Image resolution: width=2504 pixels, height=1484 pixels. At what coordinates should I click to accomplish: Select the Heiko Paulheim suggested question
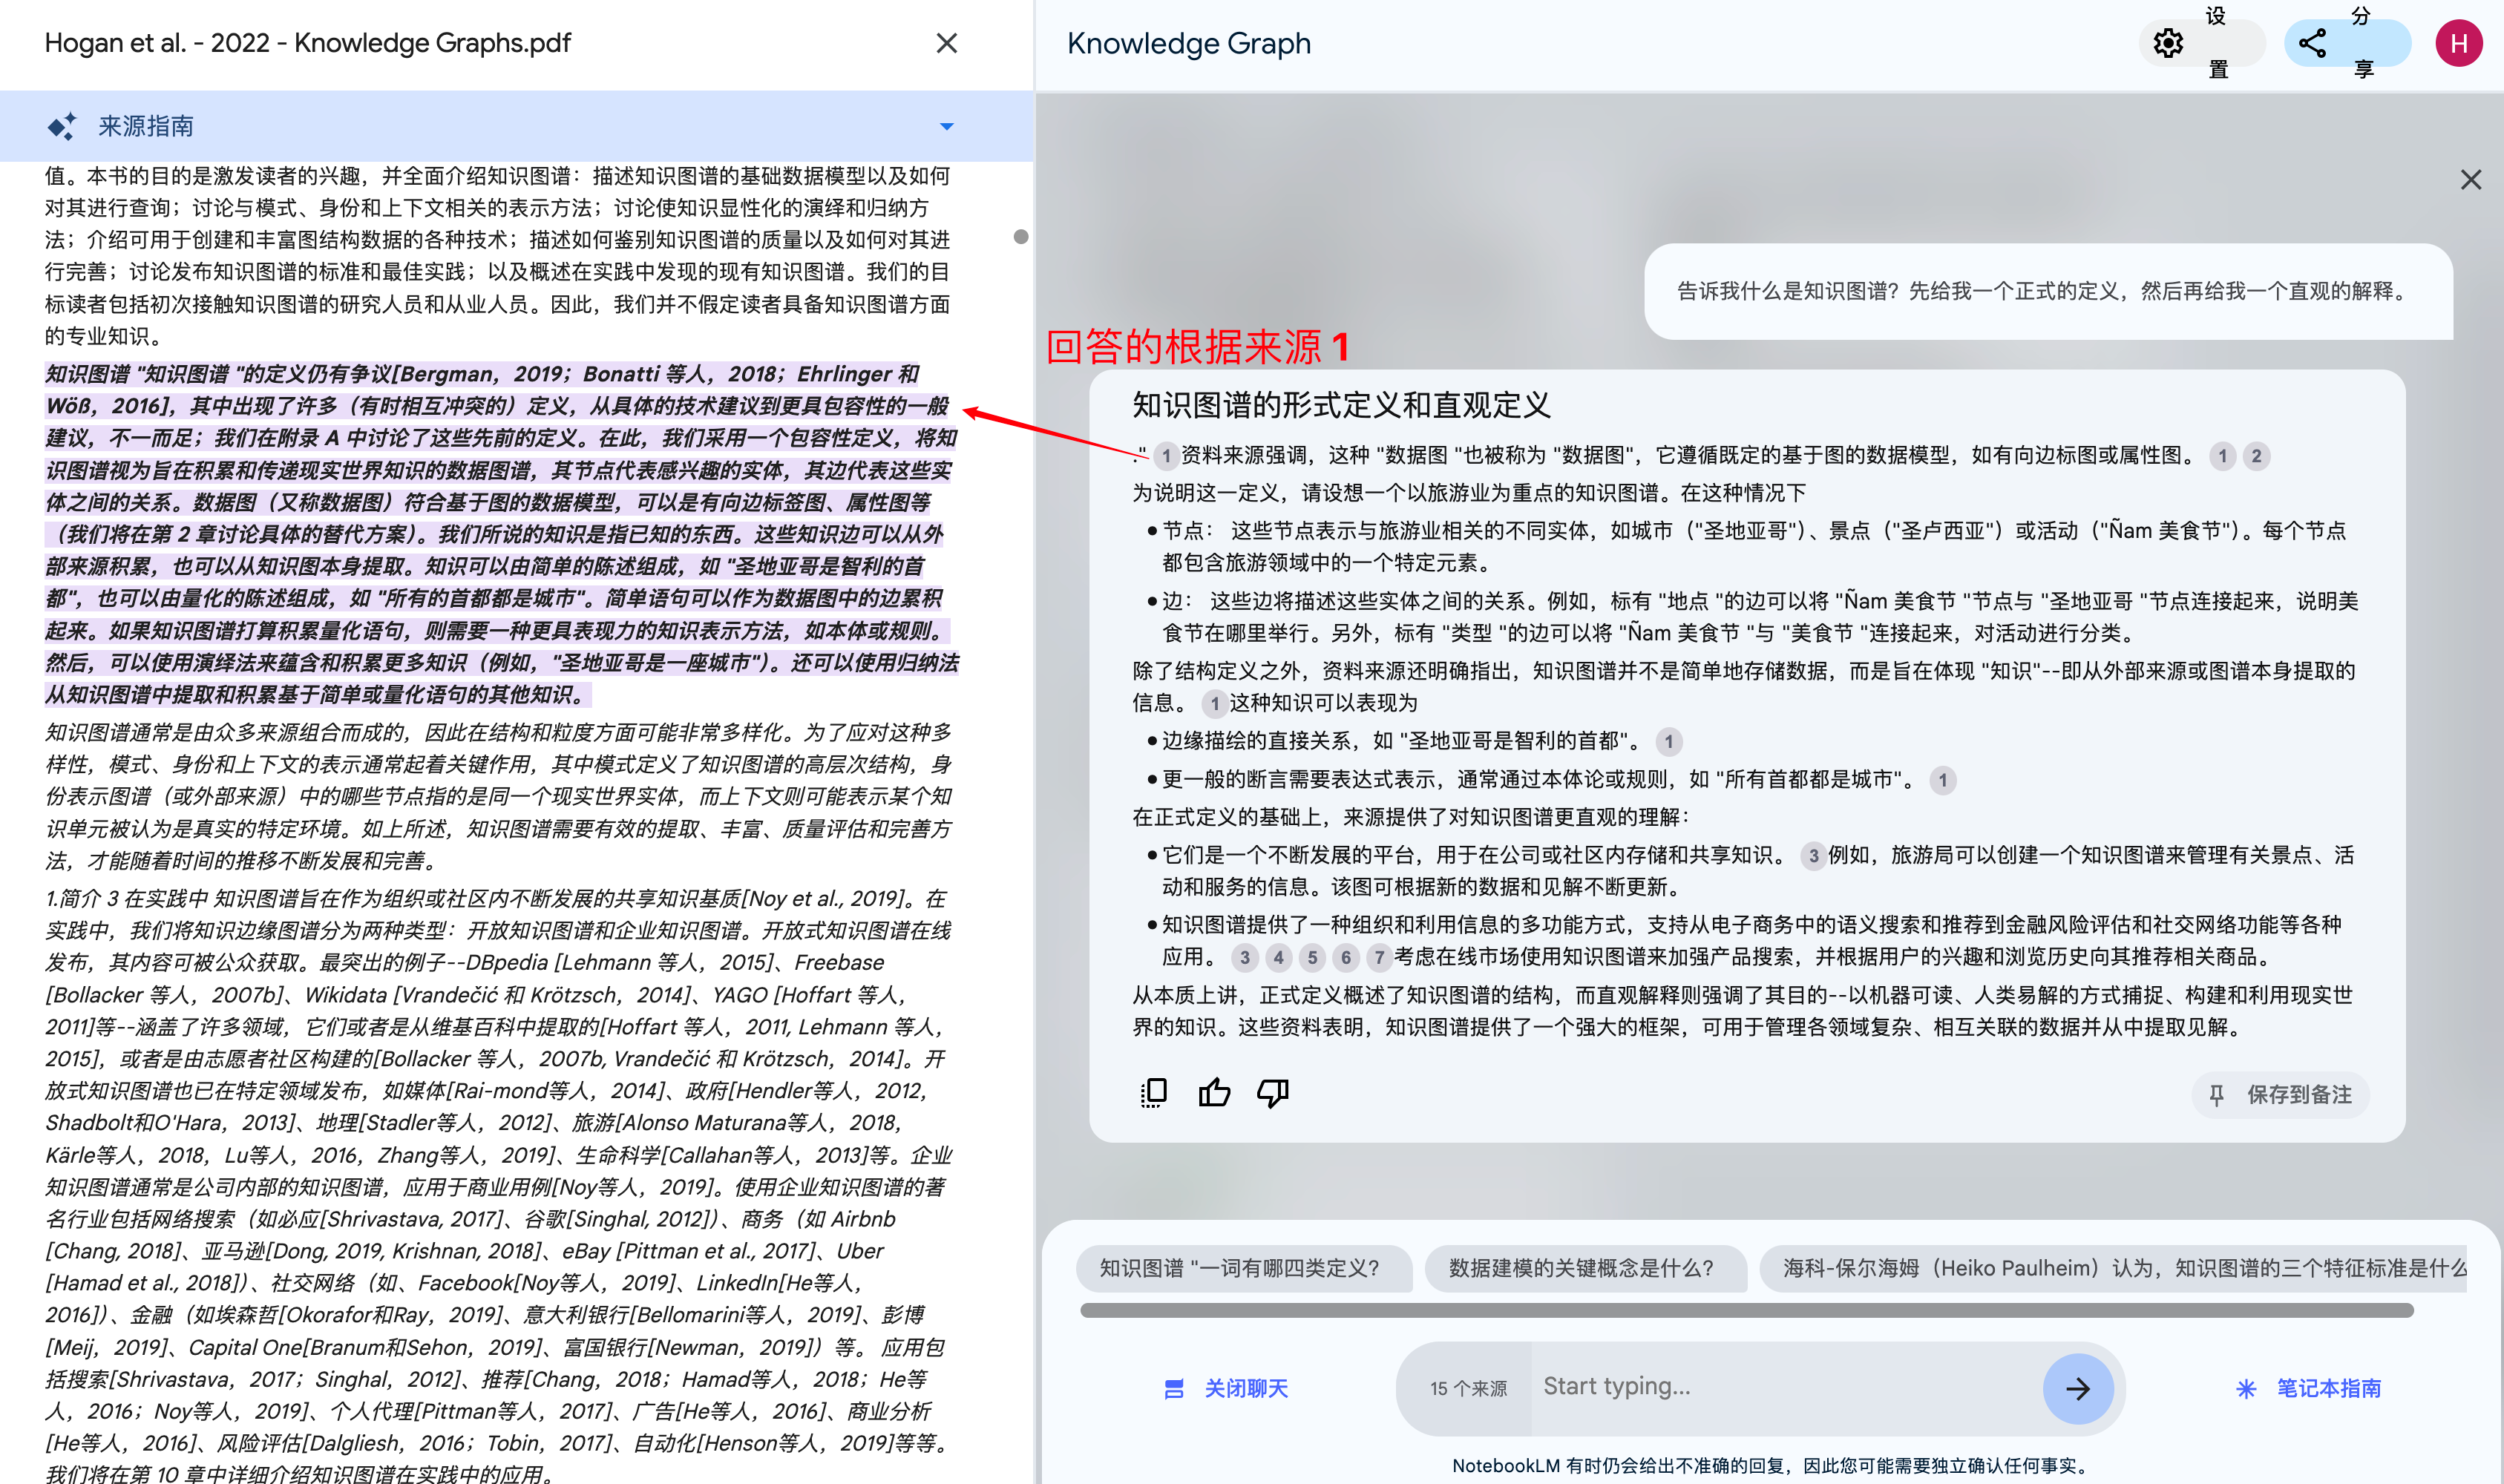(x=2112, y=1268)
